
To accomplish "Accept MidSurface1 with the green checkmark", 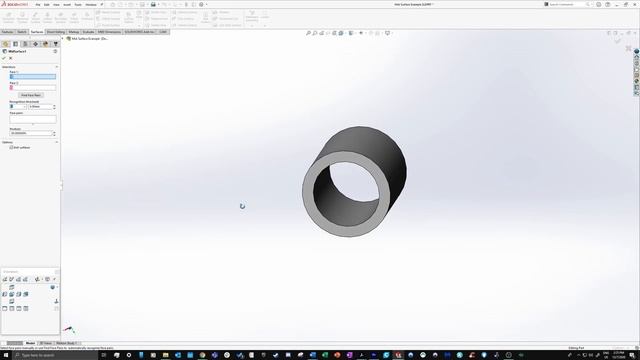I will (4, 58).
